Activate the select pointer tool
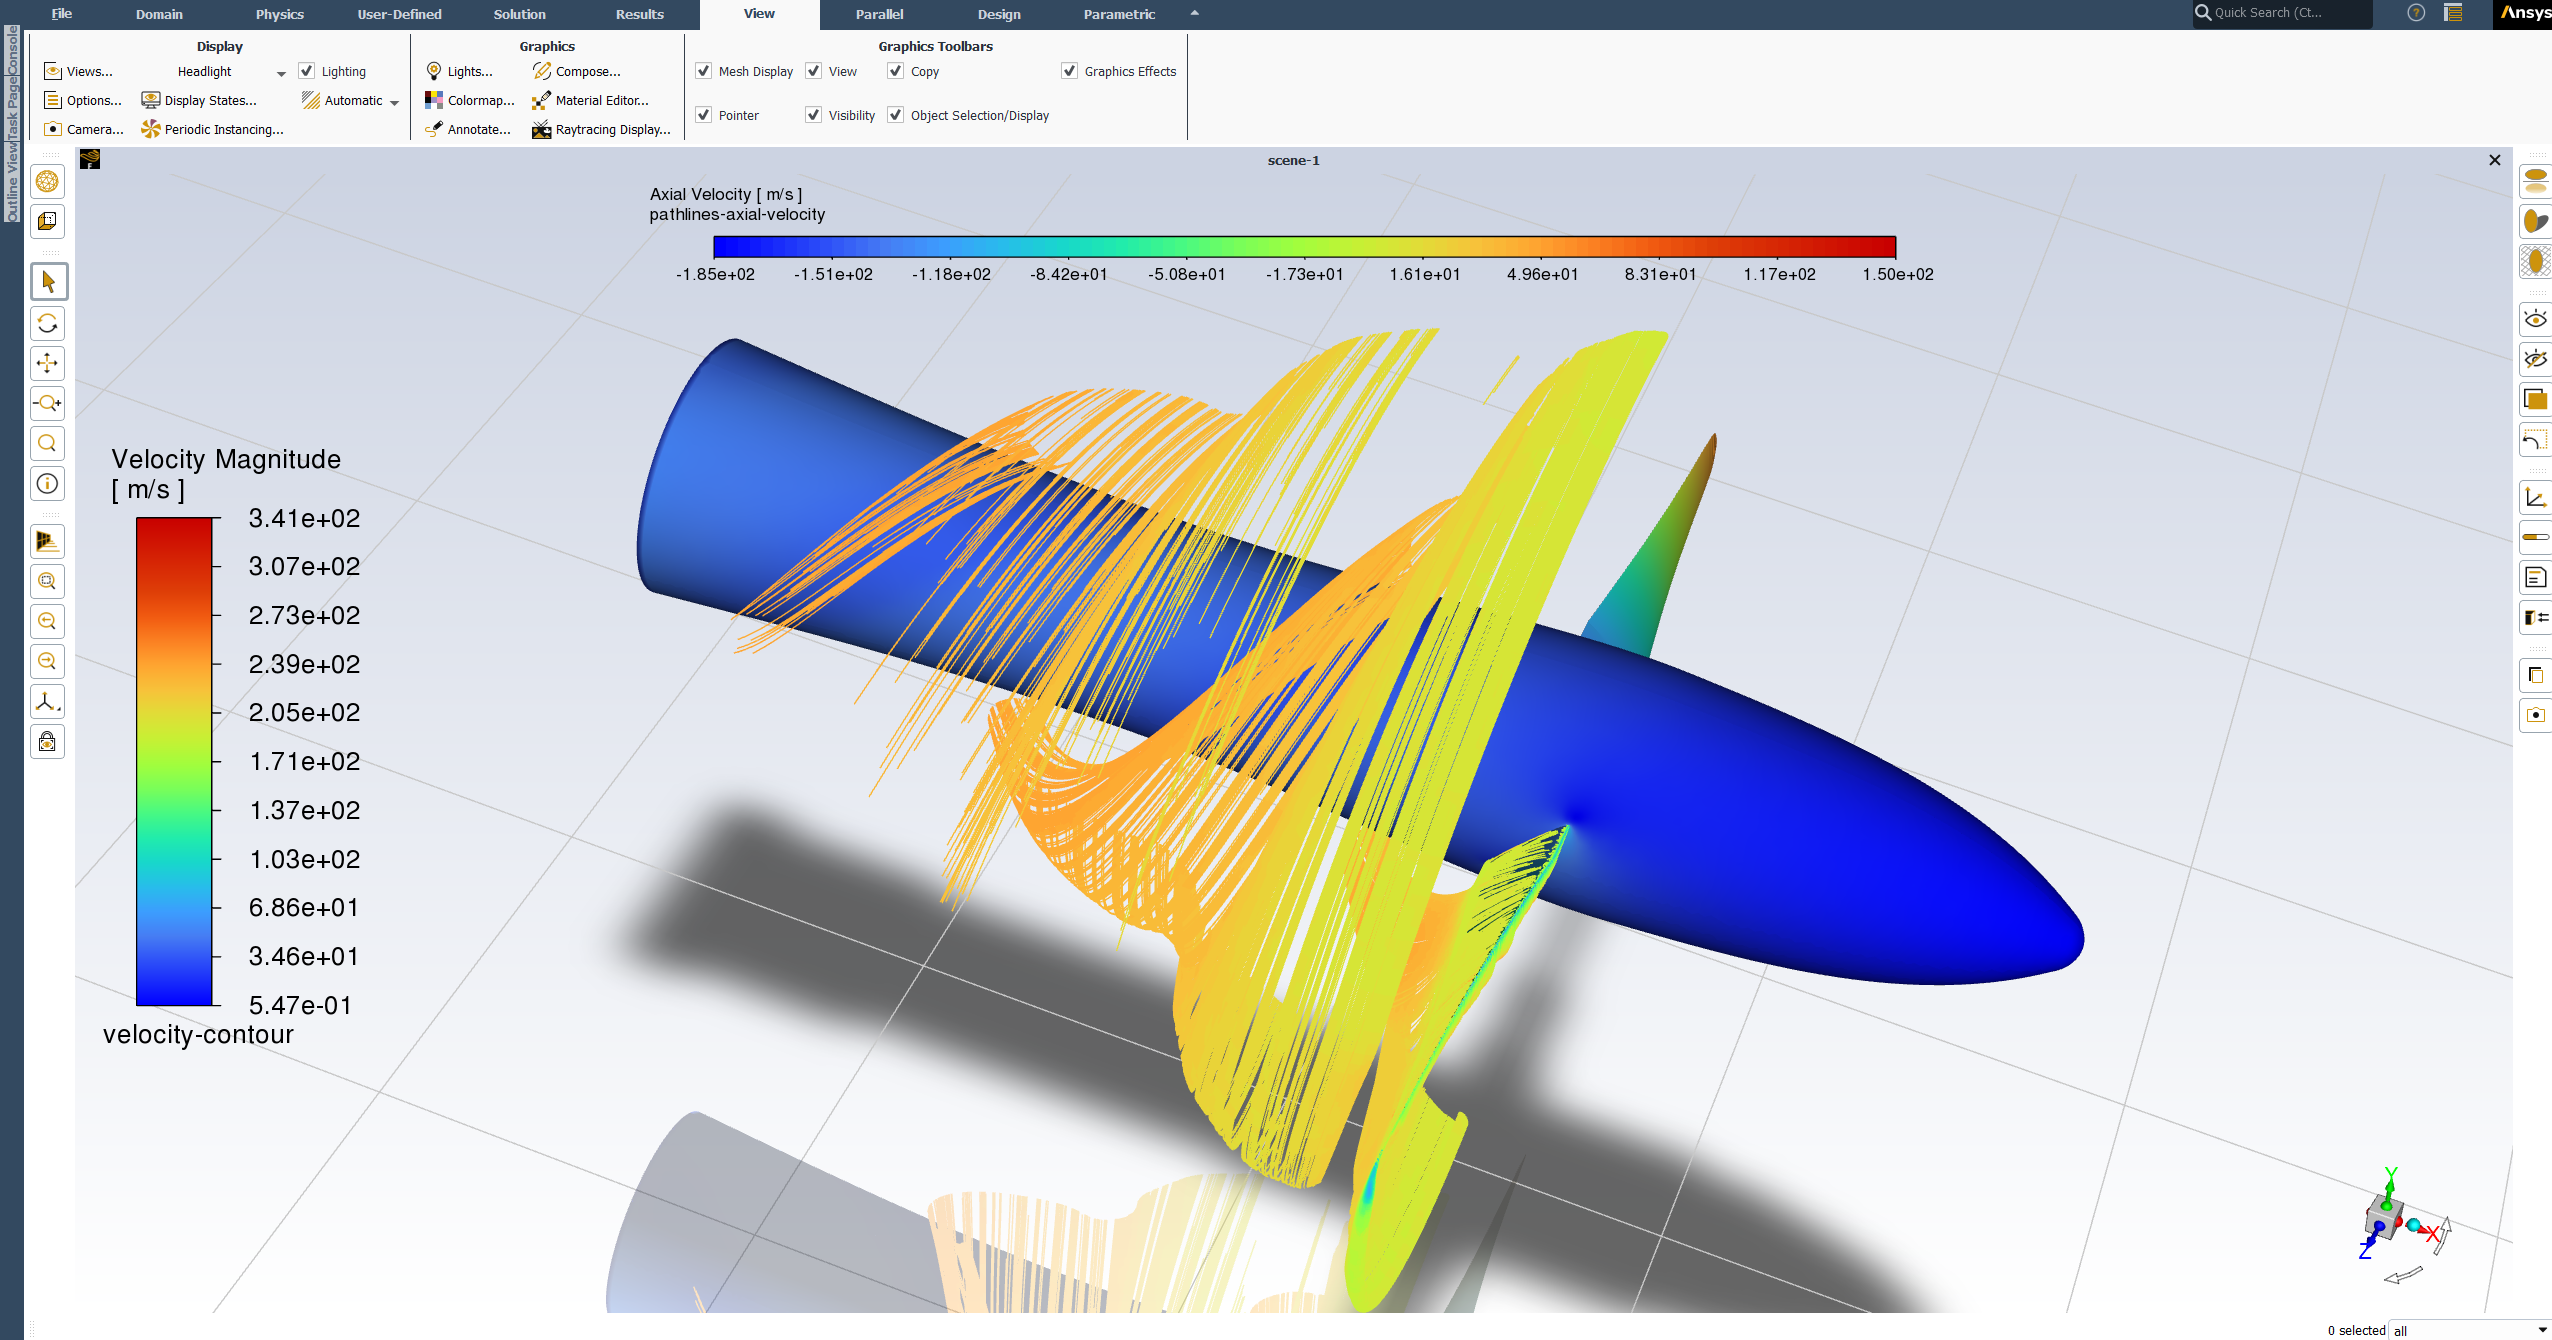Image resolution: width=2552 pixels, height=1340 pixels. click(x=48, y=282)
